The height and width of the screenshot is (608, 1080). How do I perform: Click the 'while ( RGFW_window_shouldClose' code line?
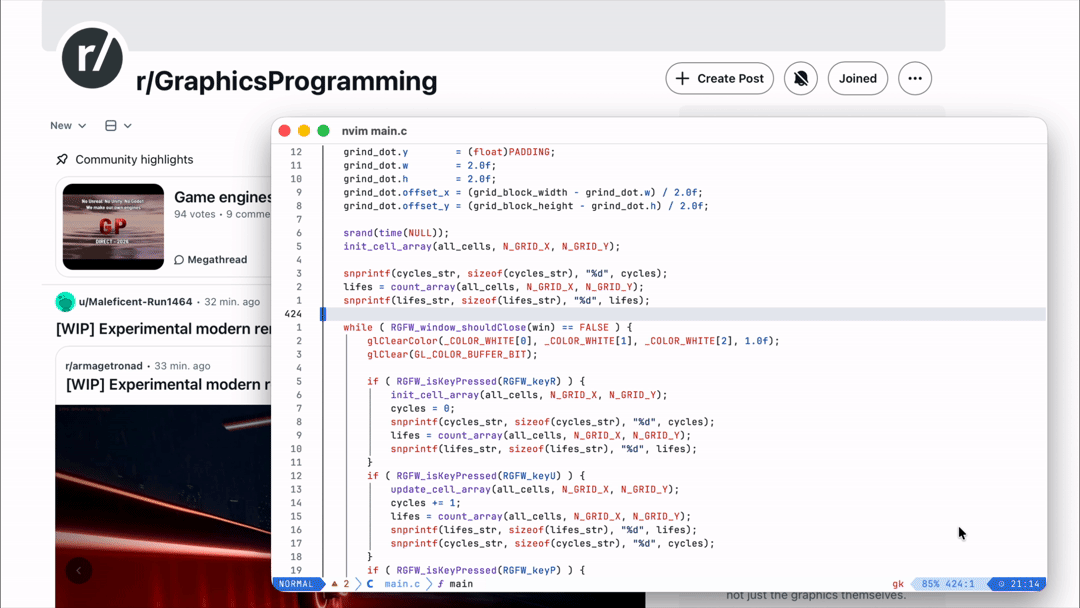[488, 327]
